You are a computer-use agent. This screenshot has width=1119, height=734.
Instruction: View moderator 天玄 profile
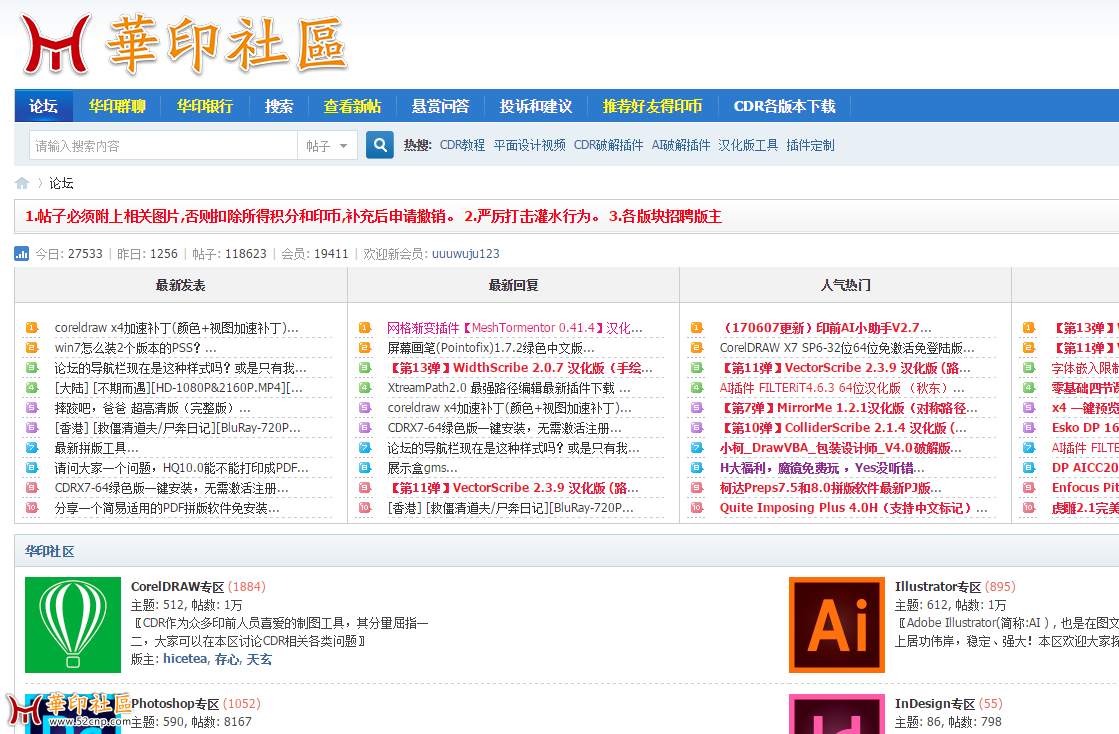click(x=259, y=659)
